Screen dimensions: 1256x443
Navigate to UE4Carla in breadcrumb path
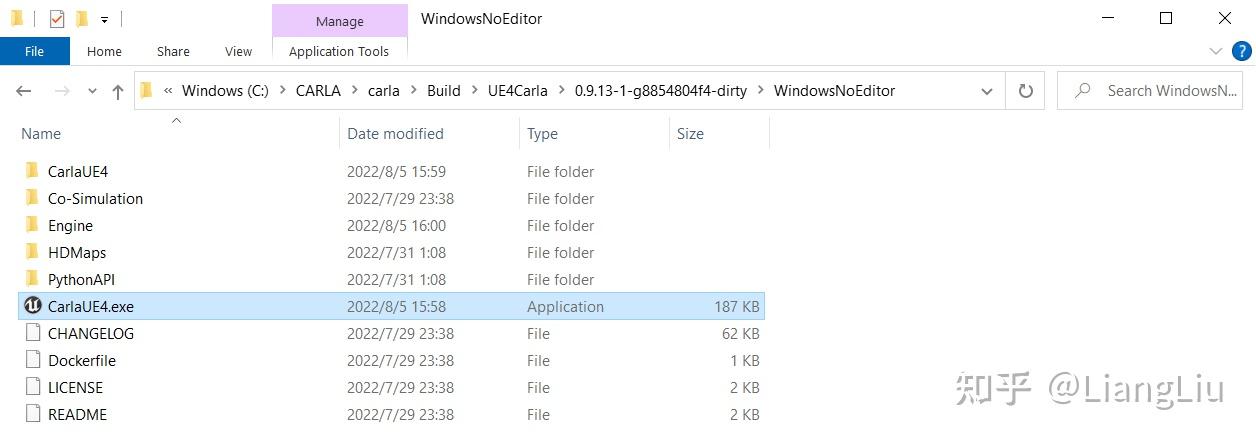(x=517, y=91)
